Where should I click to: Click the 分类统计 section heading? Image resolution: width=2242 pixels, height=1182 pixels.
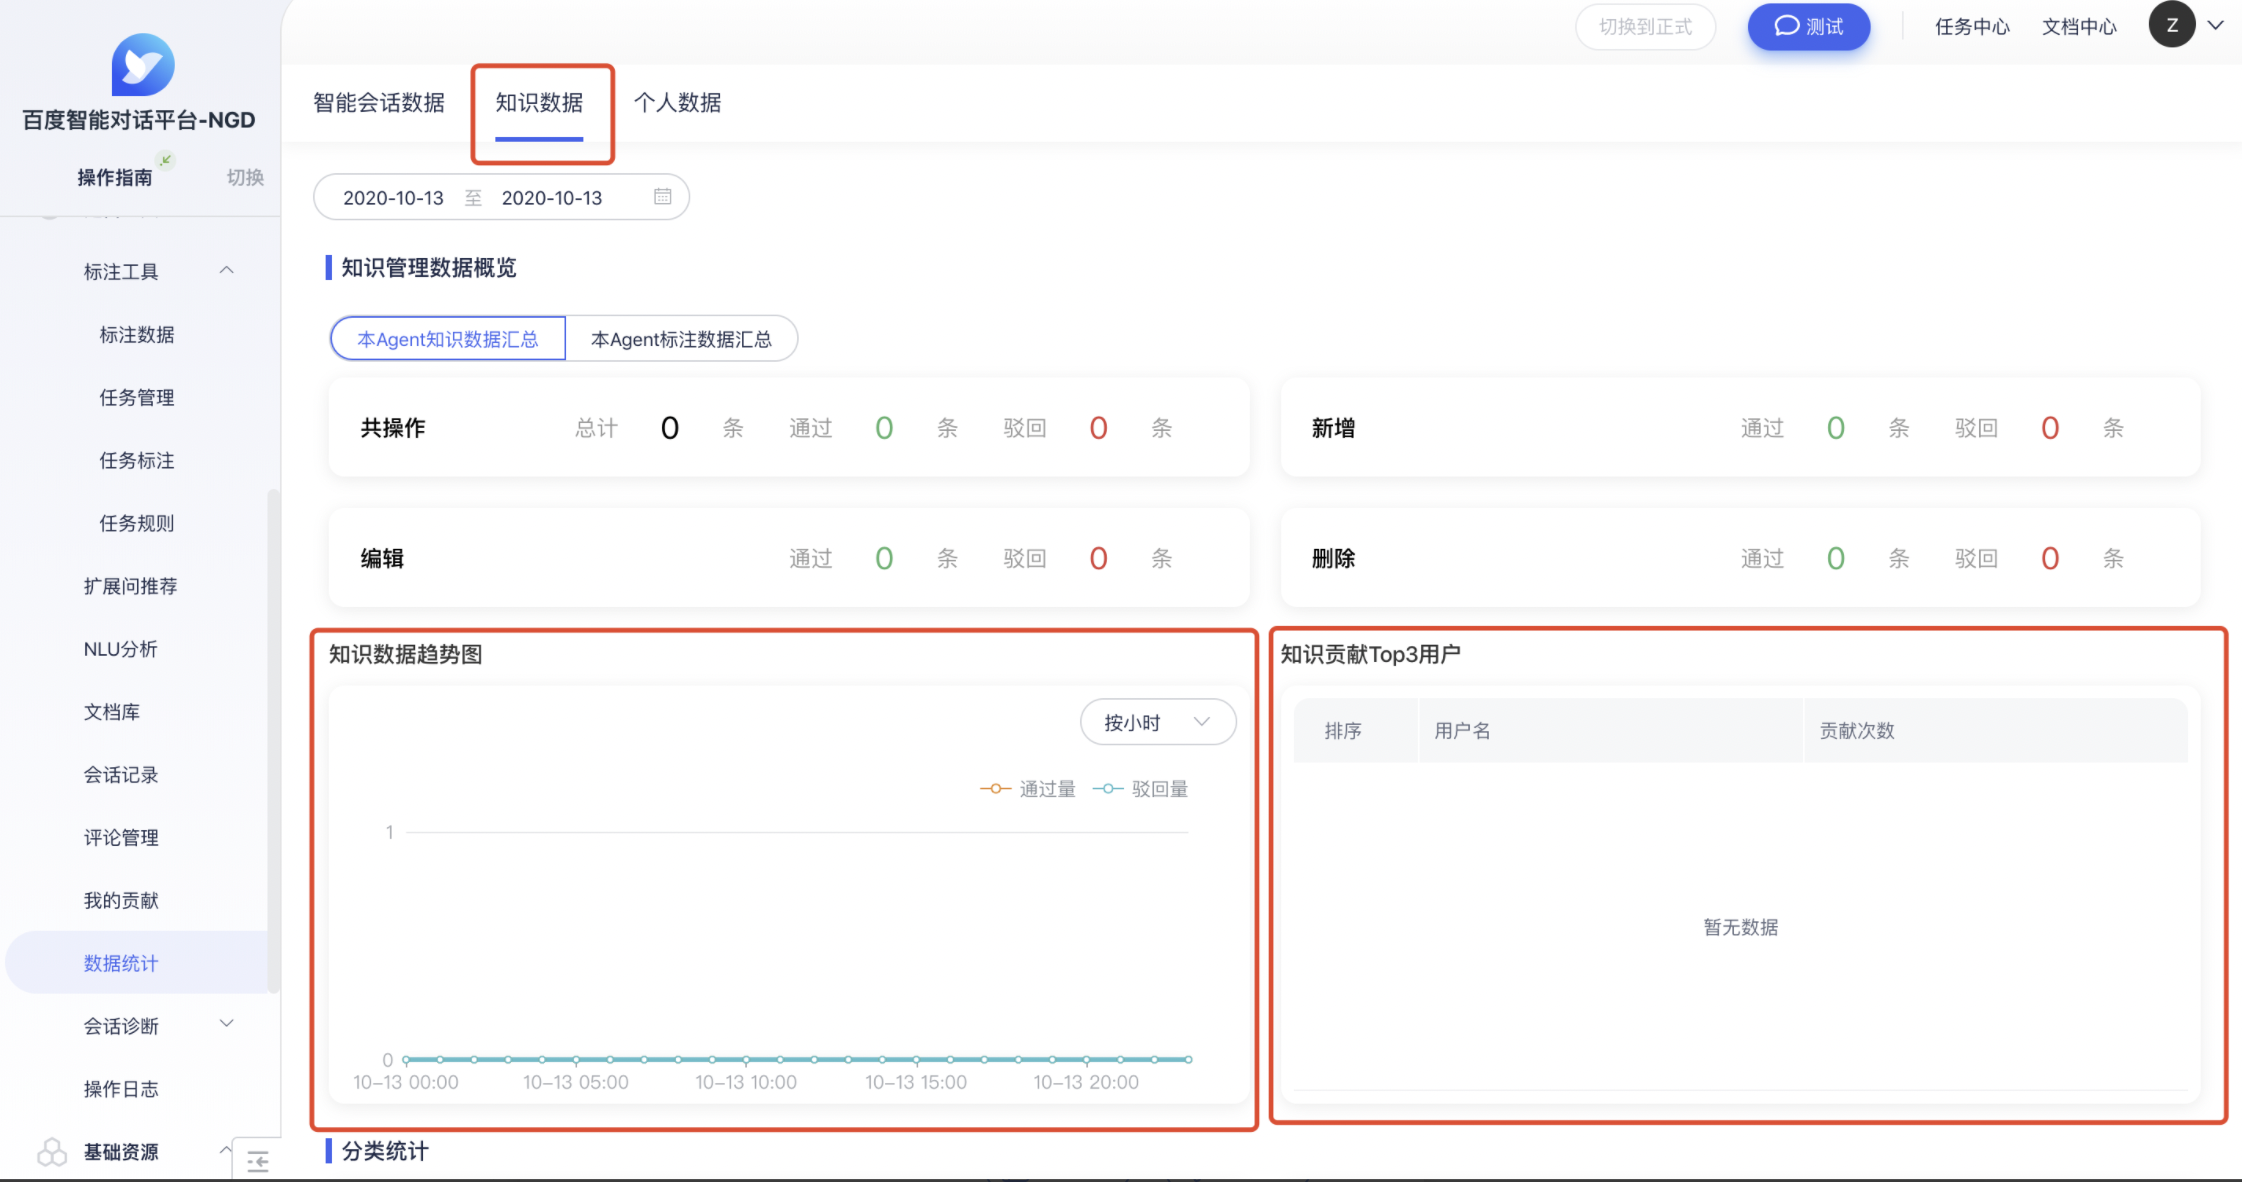tap(385, 1152)
